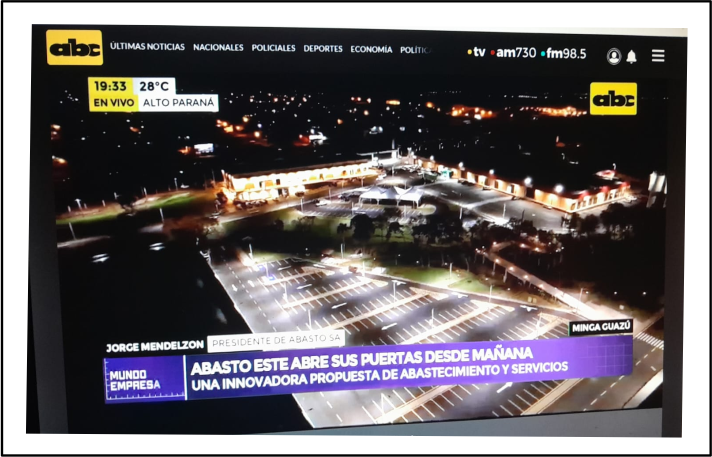This screenshot has height=457, width=712.
Task: Open the hamburger menu
Action: tap(658, 55)
